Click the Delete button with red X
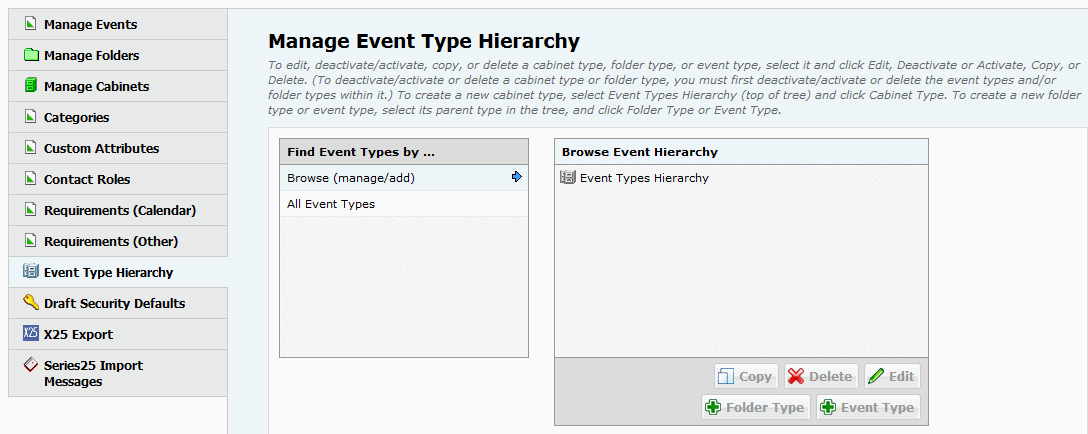The width and height of the screenshot is (1088, 434). [x=822, y=376]
